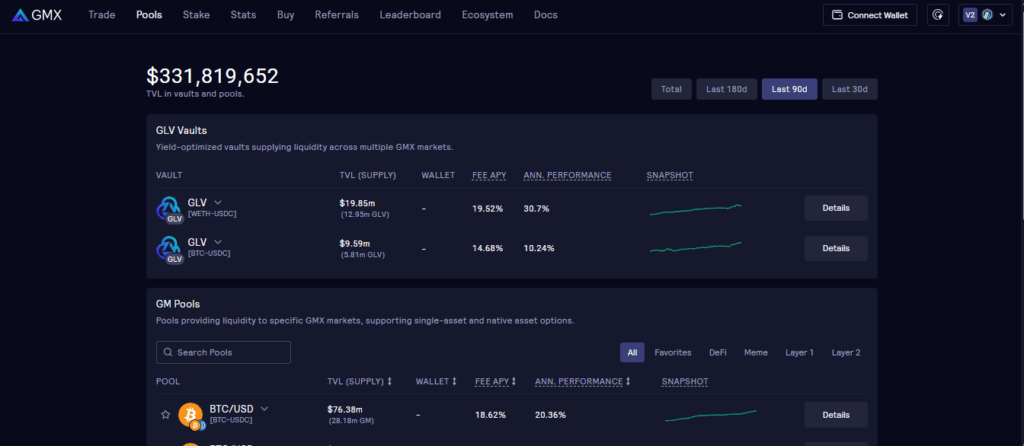Open Details for GLV [WETH-USDC]
Viewport: 1024px width, 446px height.
click(836, 208)
